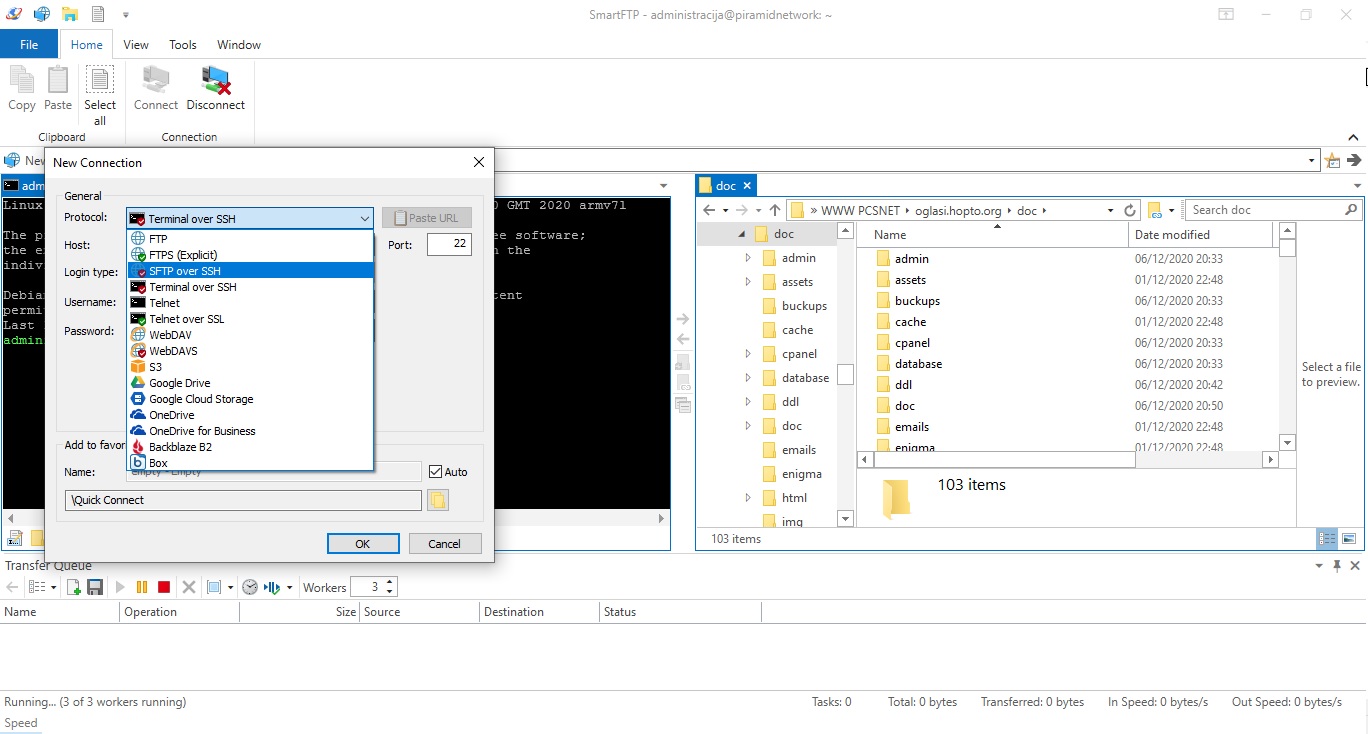Click oglasi.hopto.org in the breadcrumb path
Viewport: 1368px width, 734px height.
(958, 210)
